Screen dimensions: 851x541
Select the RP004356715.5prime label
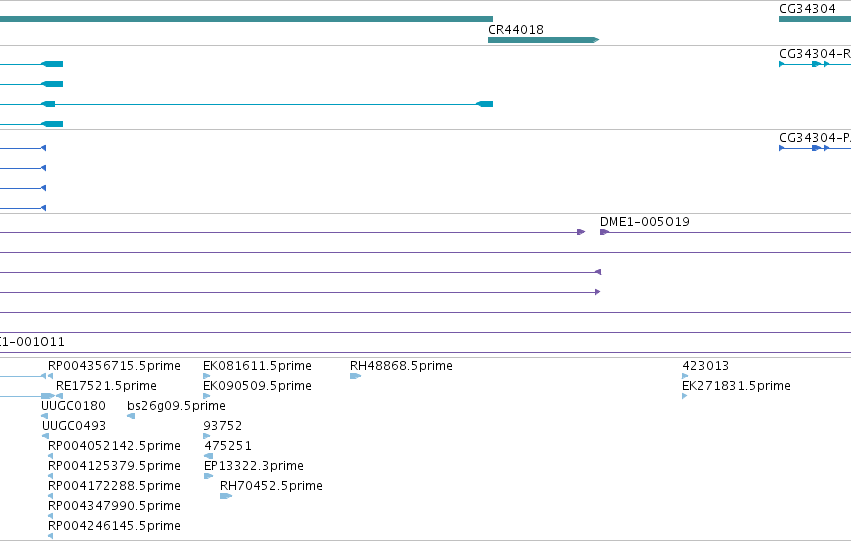(x=114, y=366)
